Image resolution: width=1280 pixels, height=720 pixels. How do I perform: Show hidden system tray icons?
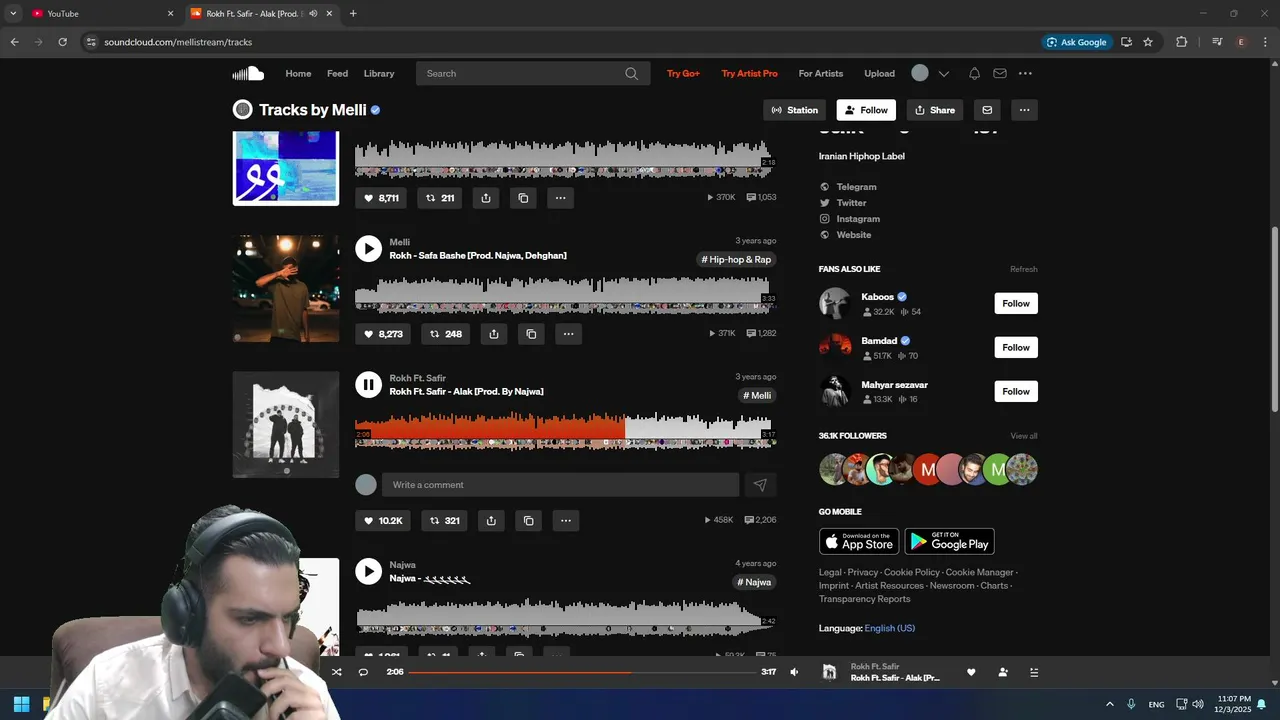[1109, 704]
